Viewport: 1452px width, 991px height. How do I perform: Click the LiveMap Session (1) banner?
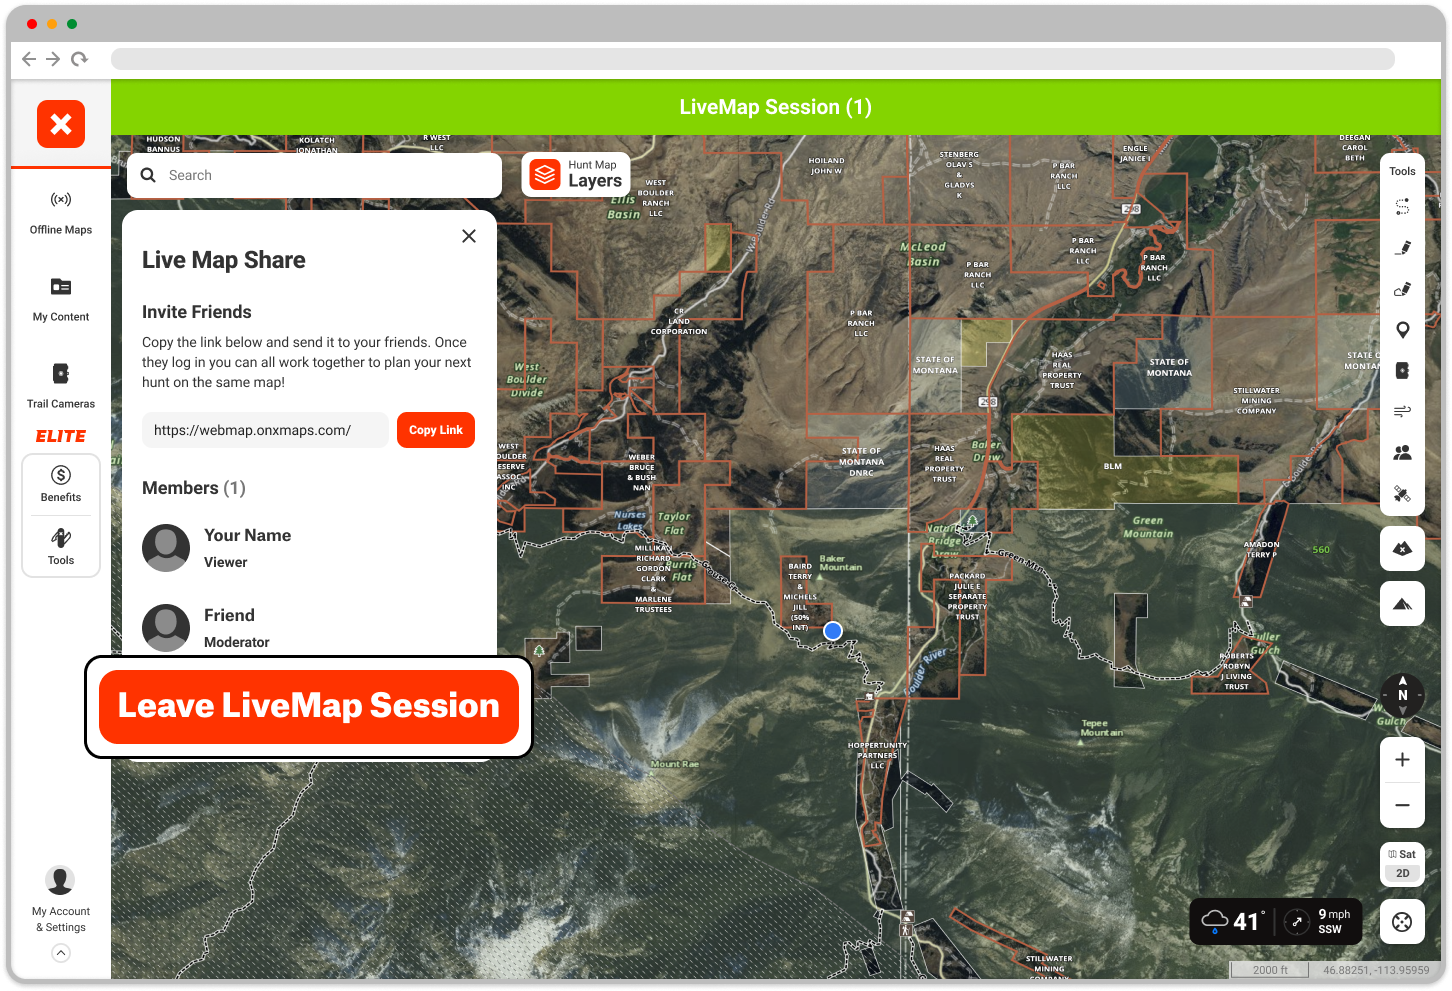pyautogui.click(x=776, y=107)
